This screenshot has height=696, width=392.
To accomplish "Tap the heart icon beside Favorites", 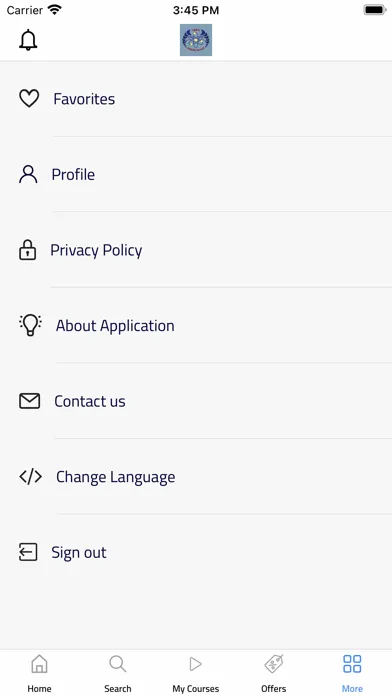I will [x=29, y=99].
